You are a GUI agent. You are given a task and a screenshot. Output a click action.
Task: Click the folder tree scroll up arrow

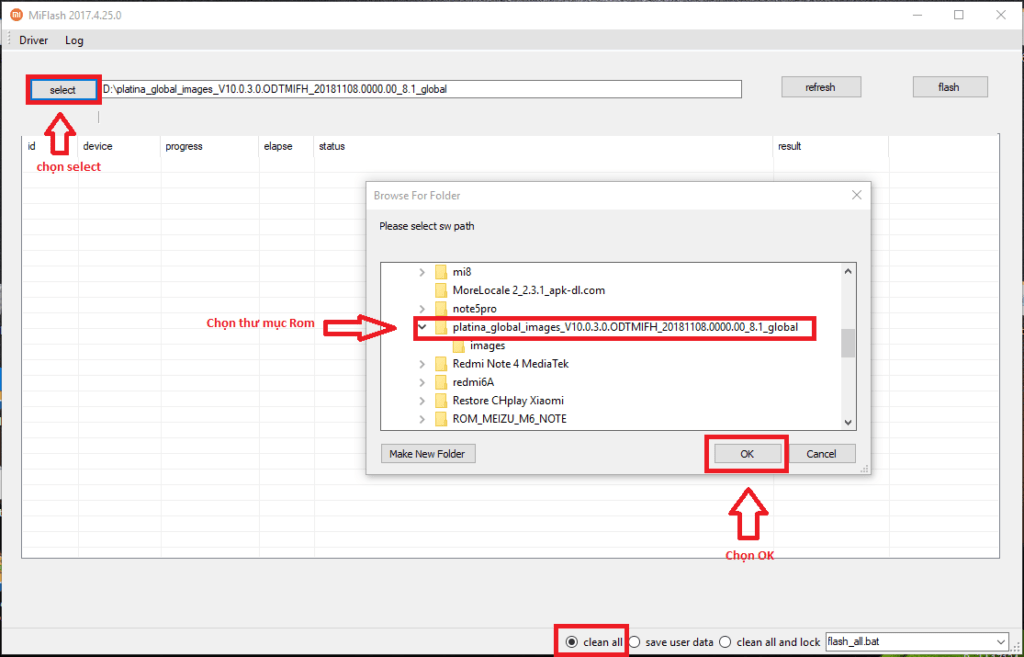pyautogui.click(x=848, y=271)
